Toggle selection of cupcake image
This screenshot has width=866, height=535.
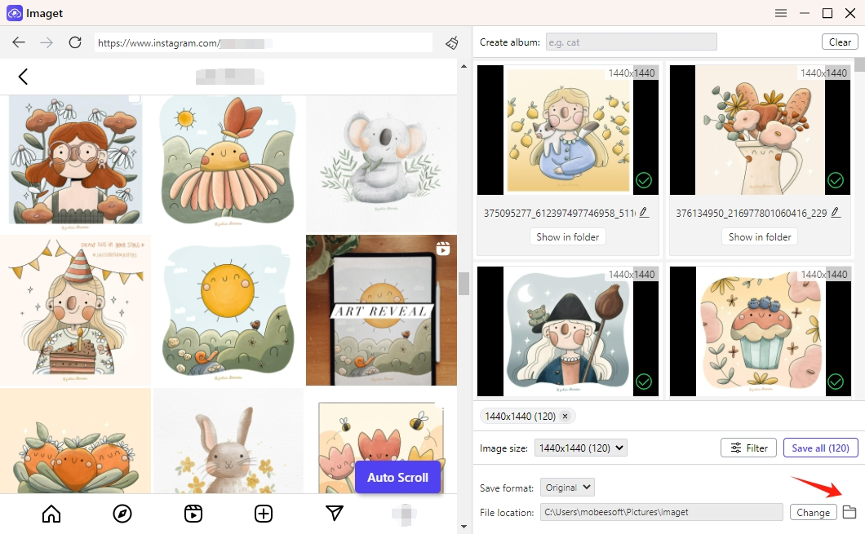[x=835, y=382]
